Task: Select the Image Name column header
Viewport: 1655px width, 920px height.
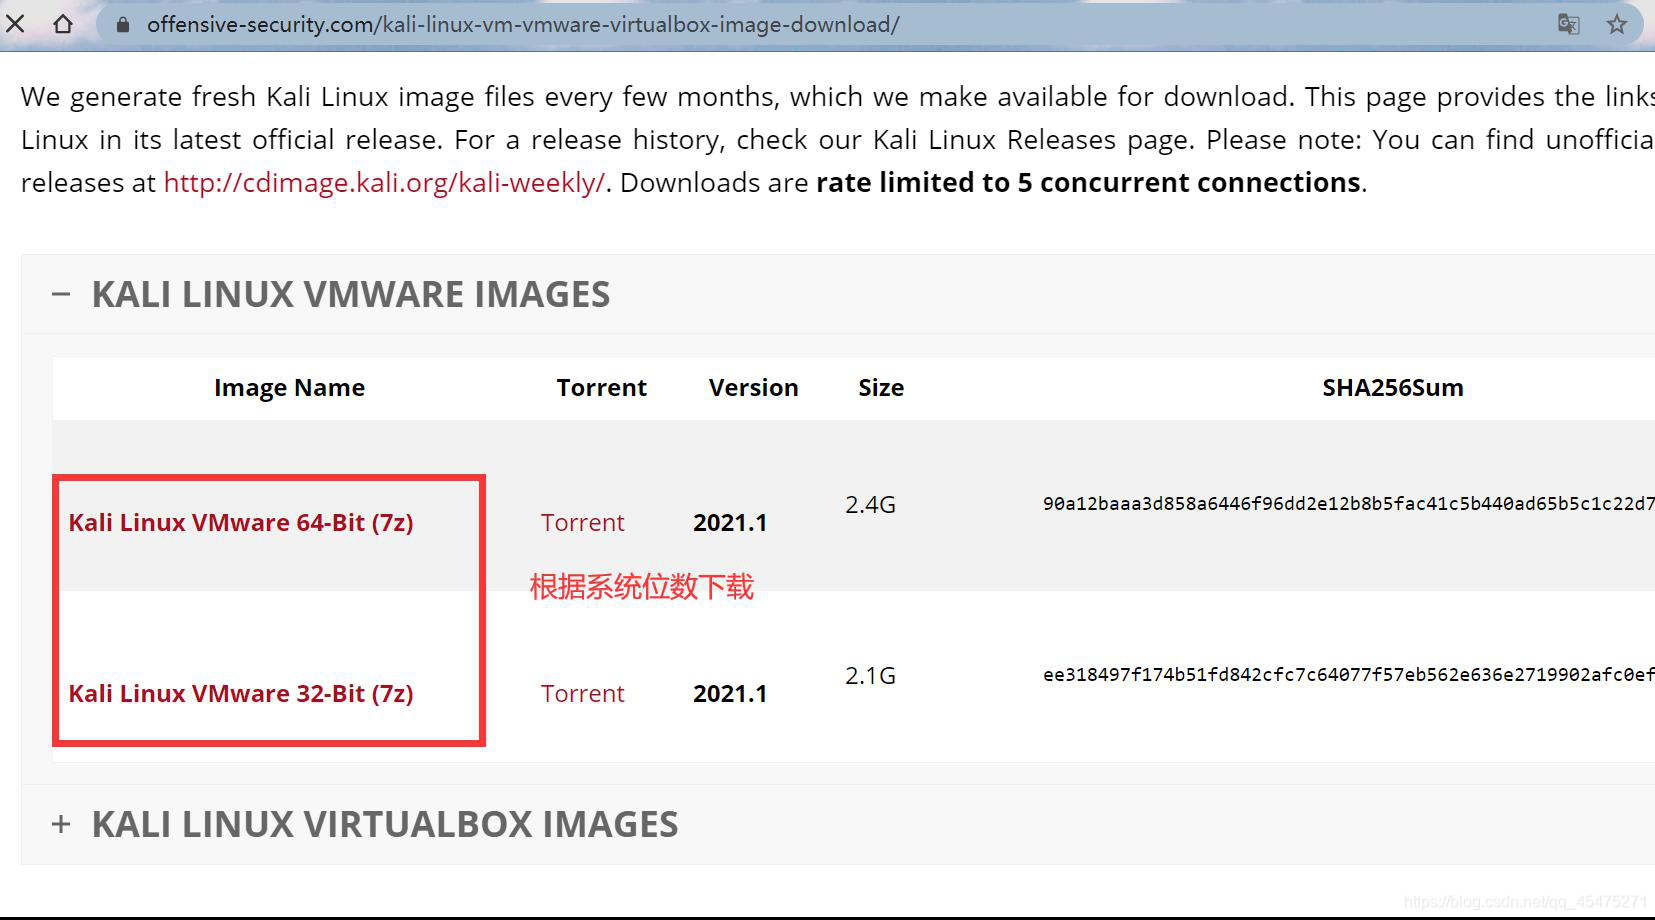Action: 289,387
